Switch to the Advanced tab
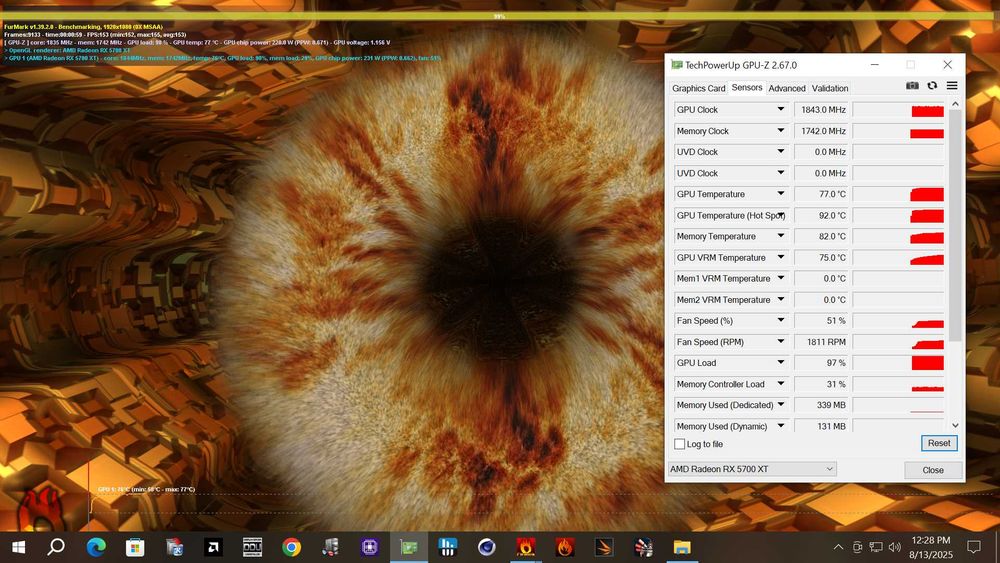1000x563 pixels. point(787,88)
